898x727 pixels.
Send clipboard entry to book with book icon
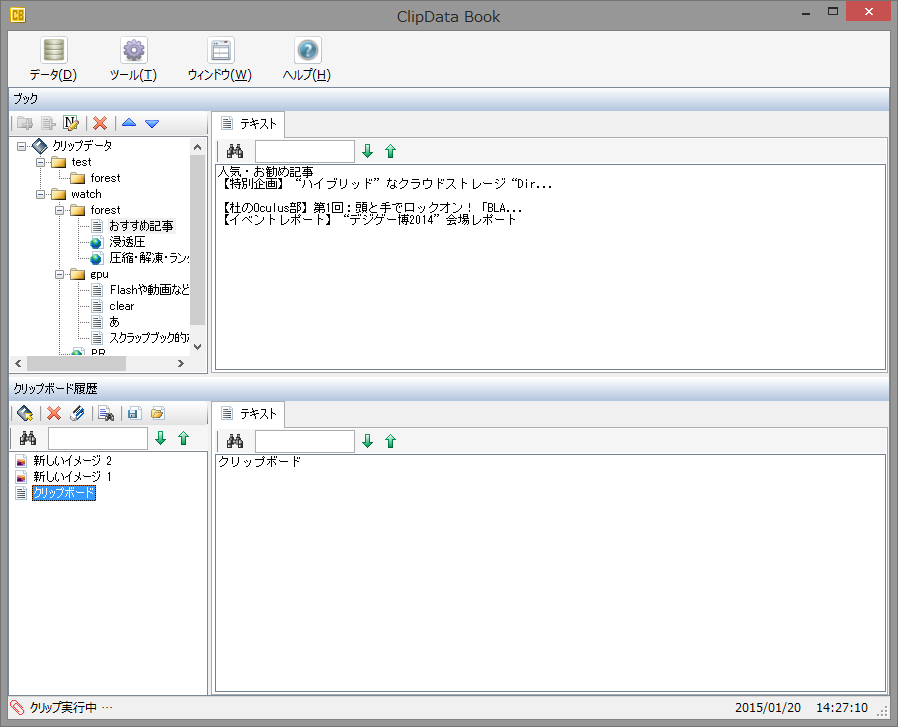(24, 413)
